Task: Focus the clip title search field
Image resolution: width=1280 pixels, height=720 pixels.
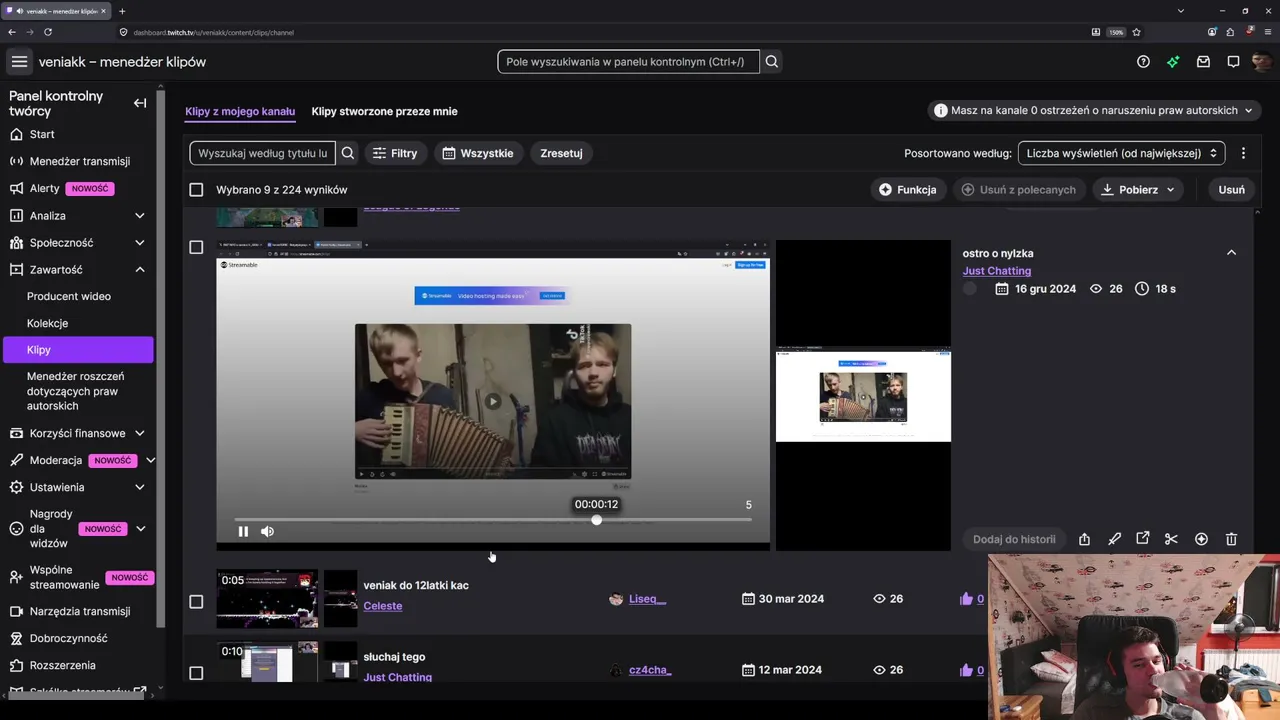Action: point(263,153)
